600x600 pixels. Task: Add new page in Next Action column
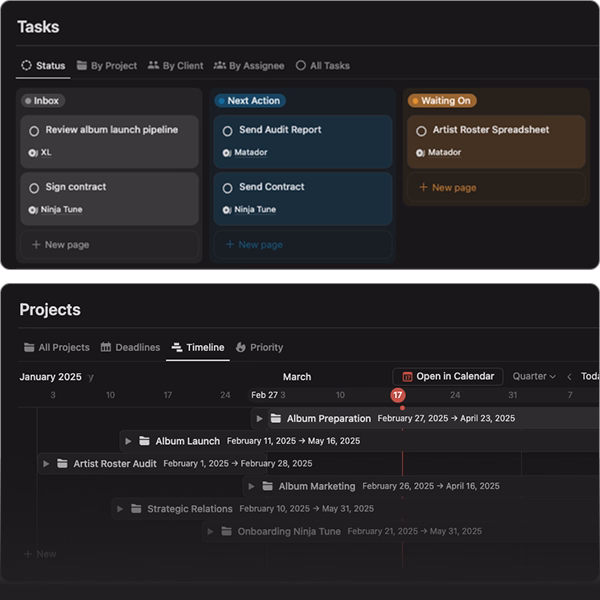coord(303,245)
